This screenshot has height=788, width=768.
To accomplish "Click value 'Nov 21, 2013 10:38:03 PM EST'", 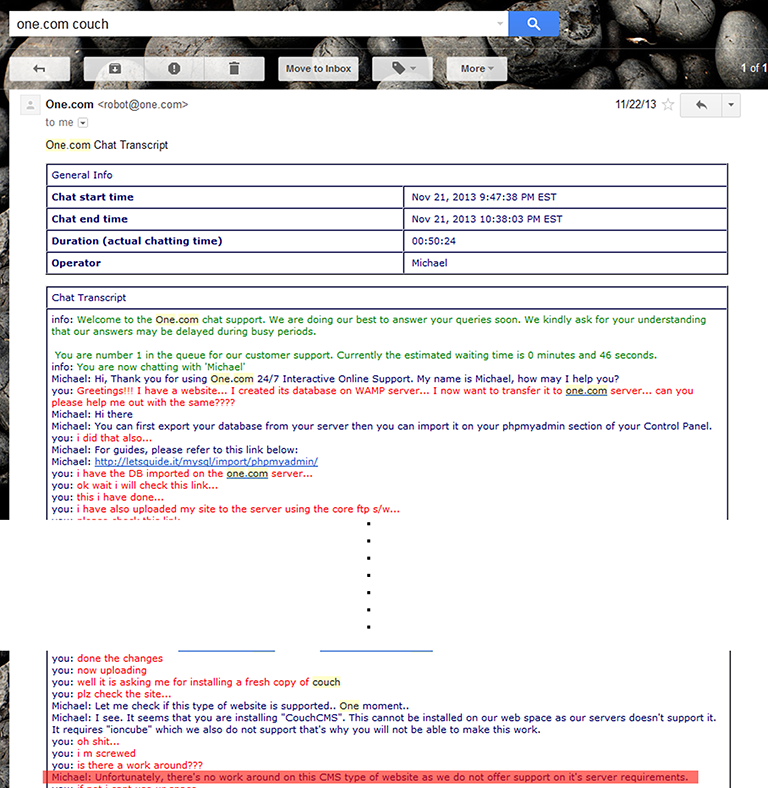I will 487,219.
